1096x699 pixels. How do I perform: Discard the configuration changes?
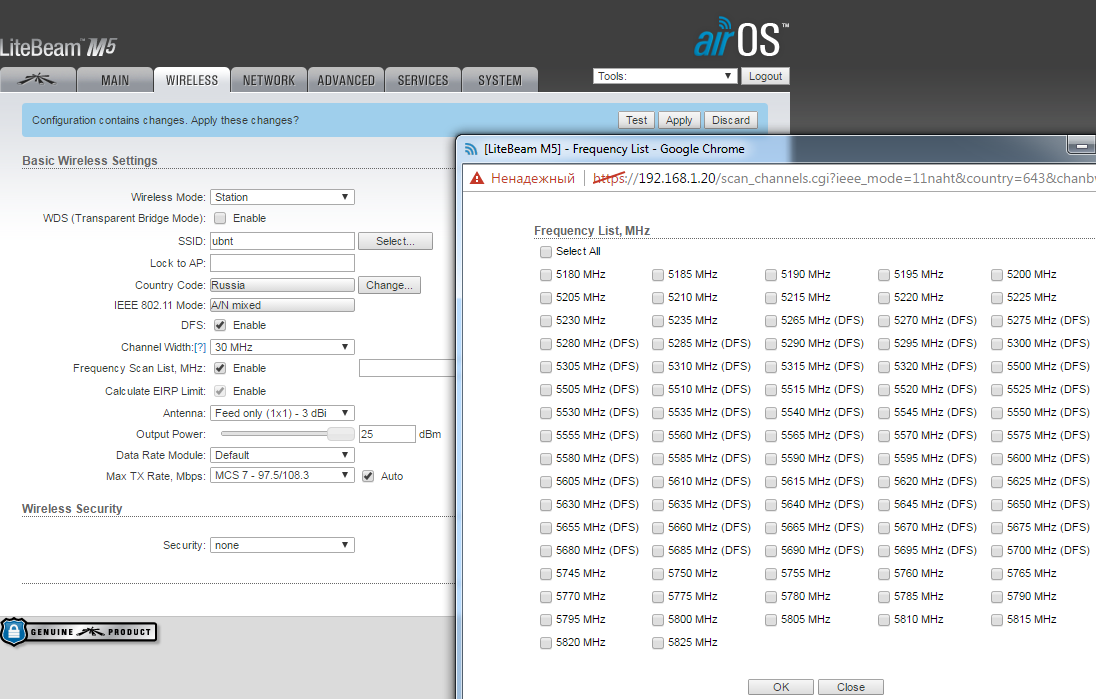(730, 120)
